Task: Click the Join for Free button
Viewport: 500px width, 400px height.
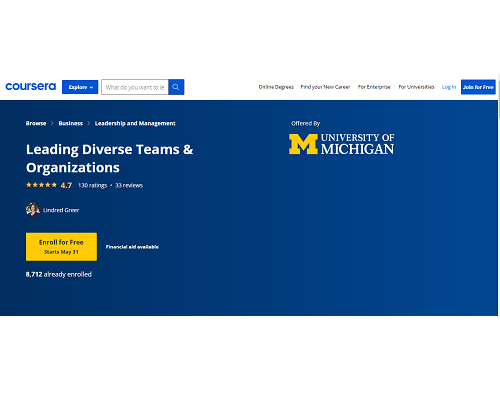Action: click(478, 87)
